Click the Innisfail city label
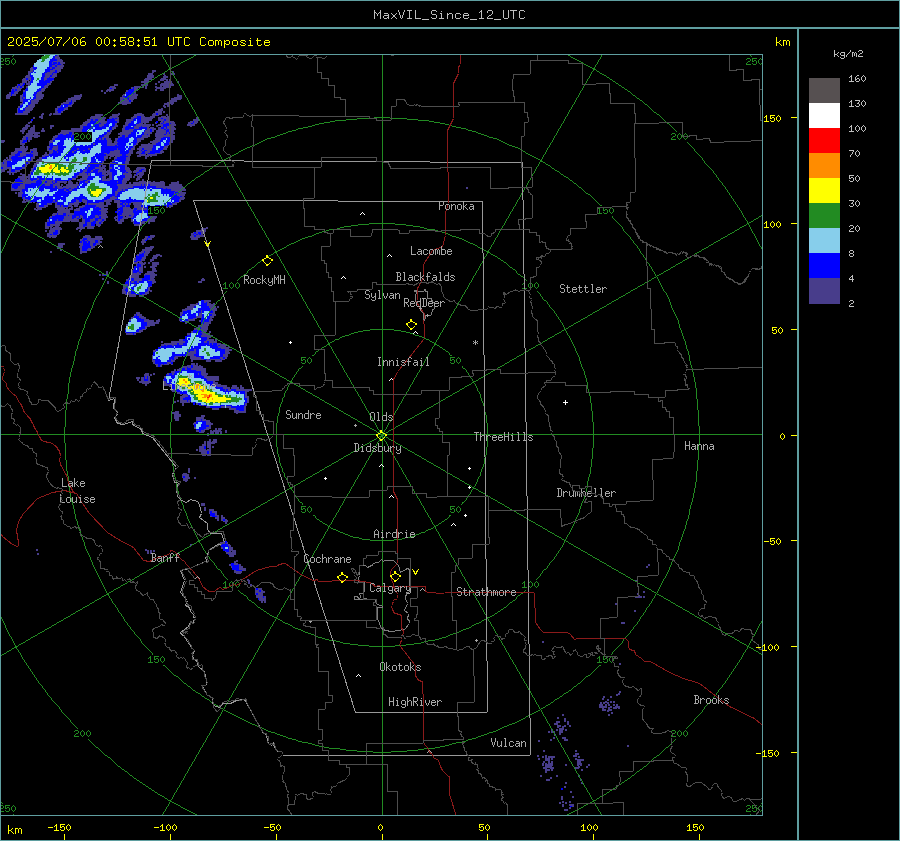Screen dimensions: 900x841 click(x=403, y=362)
